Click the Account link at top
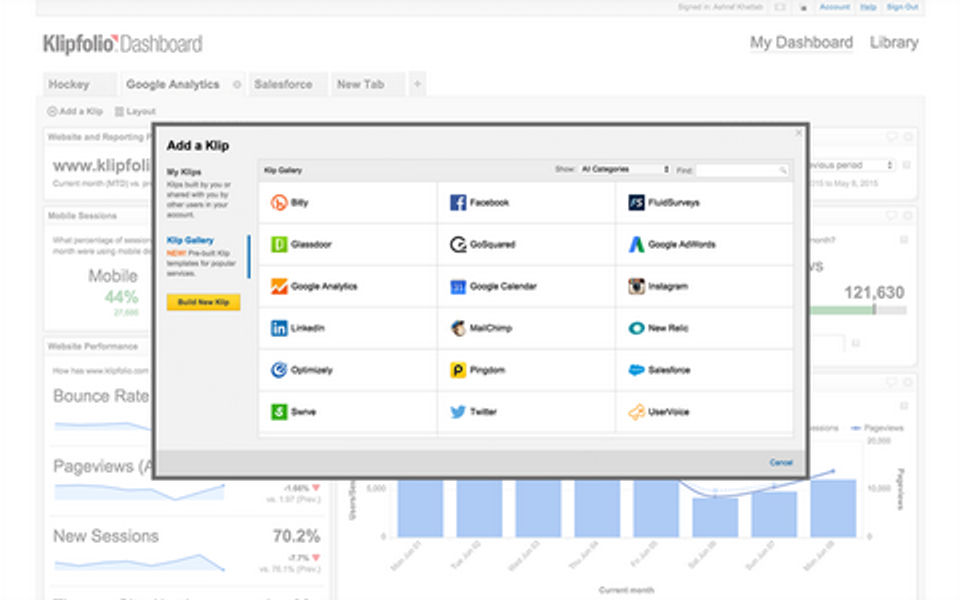 click(834, 7)
